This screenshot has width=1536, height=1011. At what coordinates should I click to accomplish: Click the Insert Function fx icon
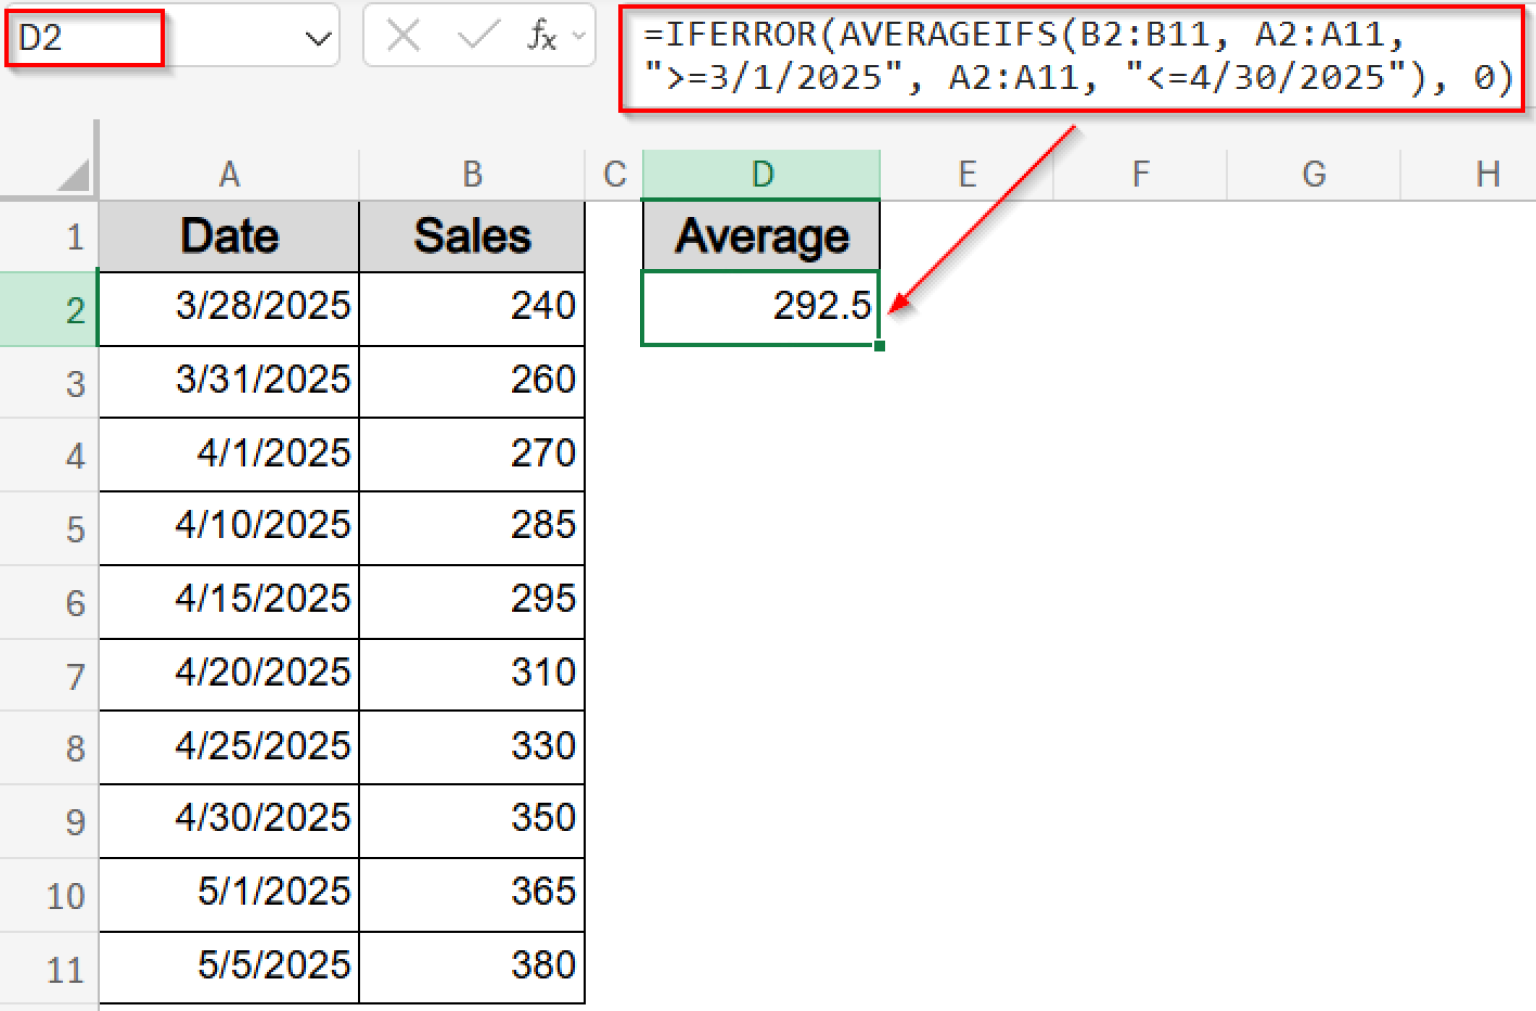tap(541, 36)
